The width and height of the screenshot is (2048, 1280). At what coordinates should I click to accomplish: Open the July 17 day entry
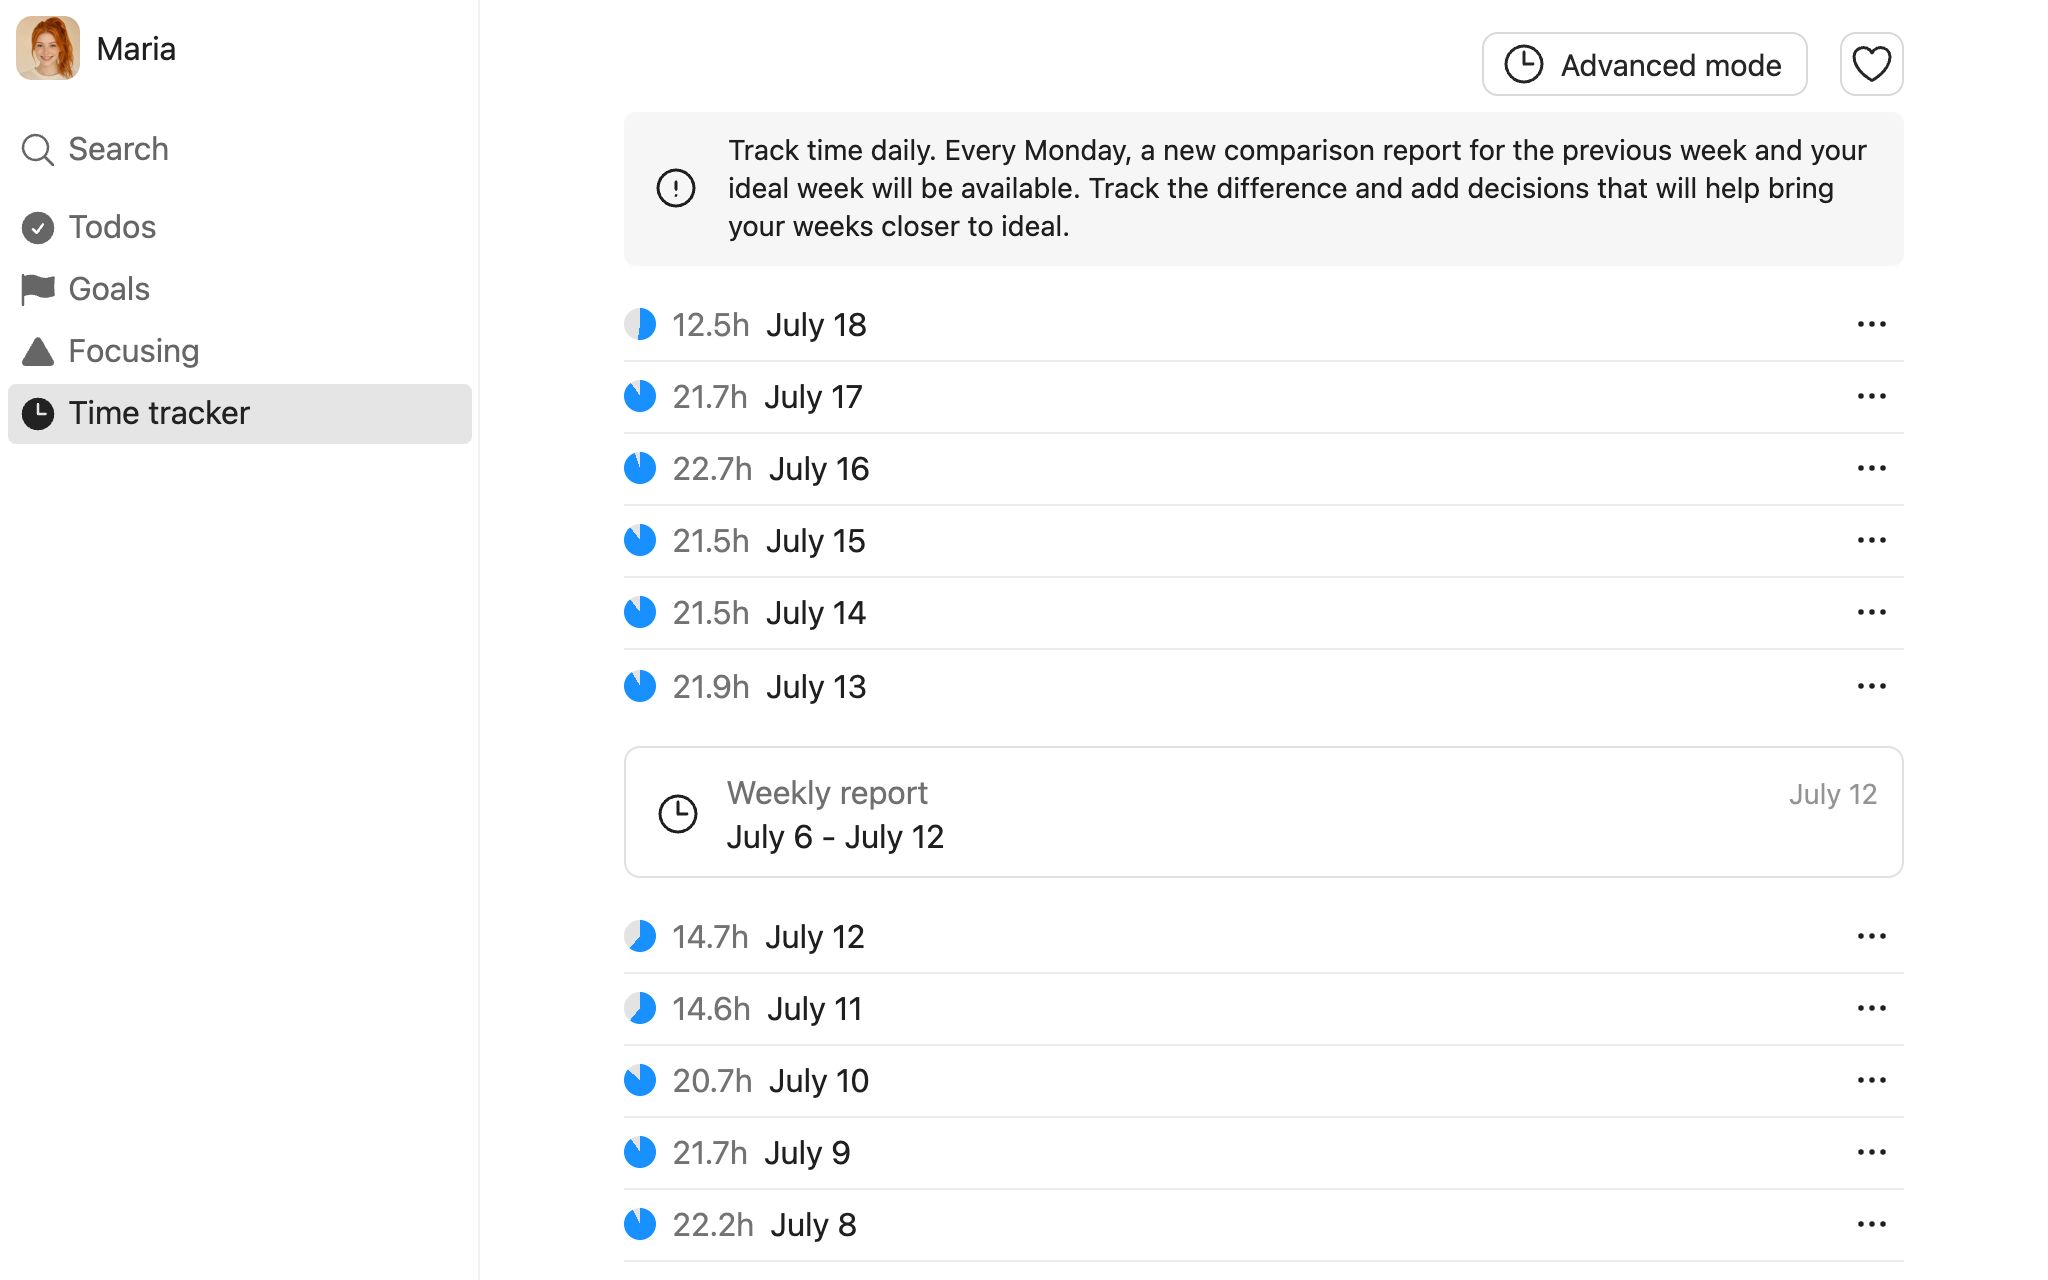pos(1263,397)
